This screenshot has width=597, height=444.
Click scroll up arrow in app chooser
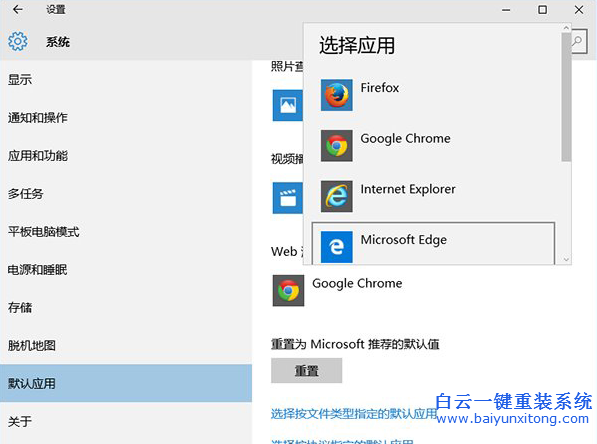click(566, 28)
